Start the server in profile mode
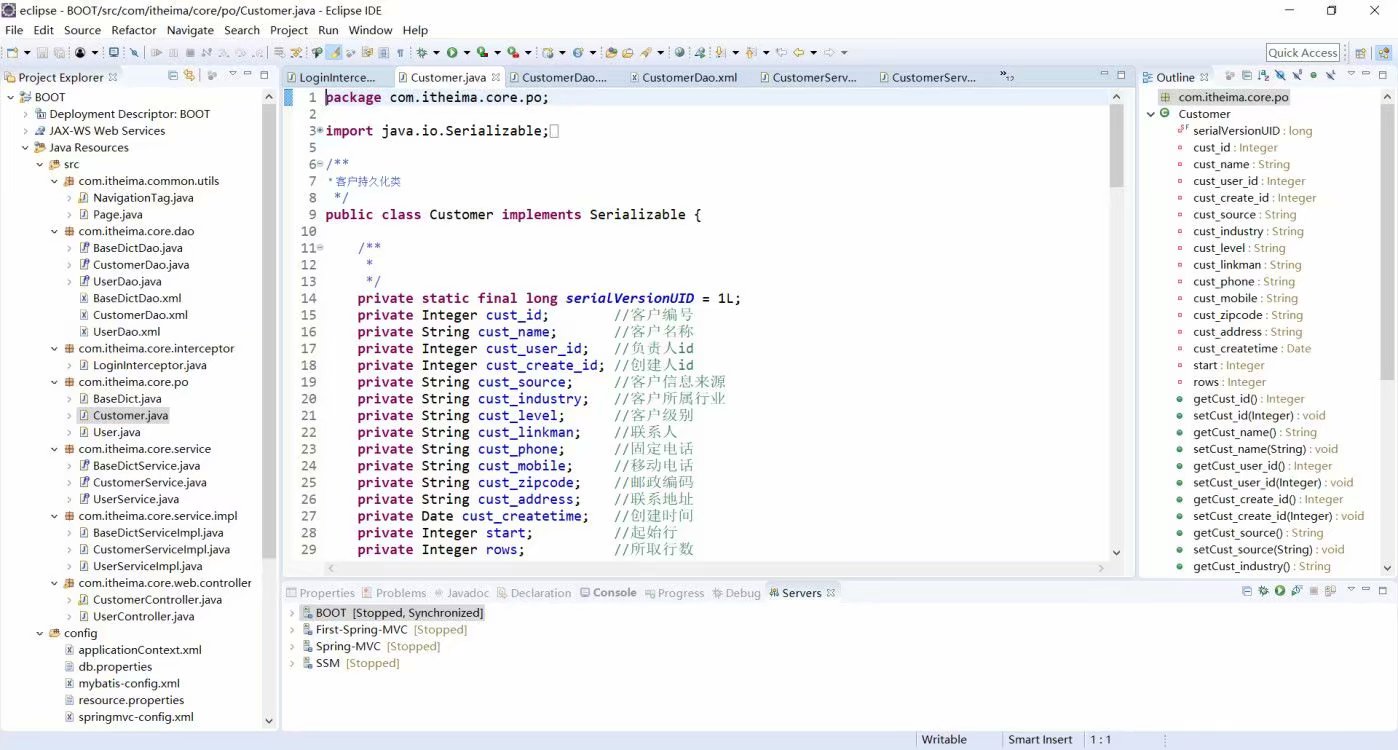1398x750 pixels. [1297, 591]
